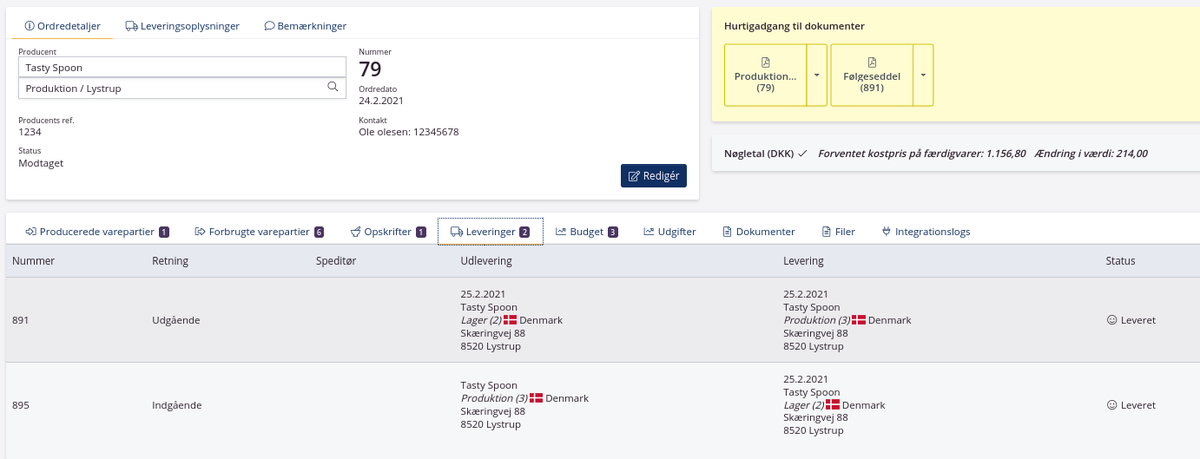Screen dimensions: 1200x459
Task: Click the Danish flag in row 895 Levering
Action: (833, 405)
